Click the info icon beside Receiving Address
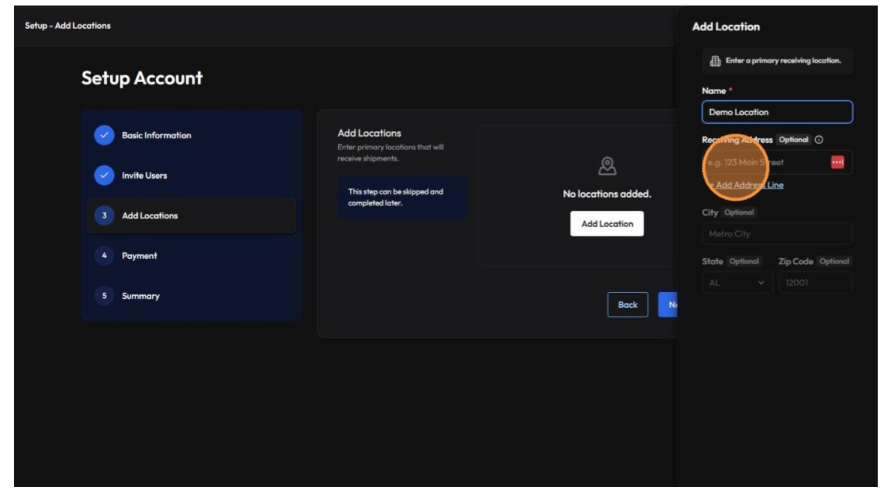 (819, 140)
